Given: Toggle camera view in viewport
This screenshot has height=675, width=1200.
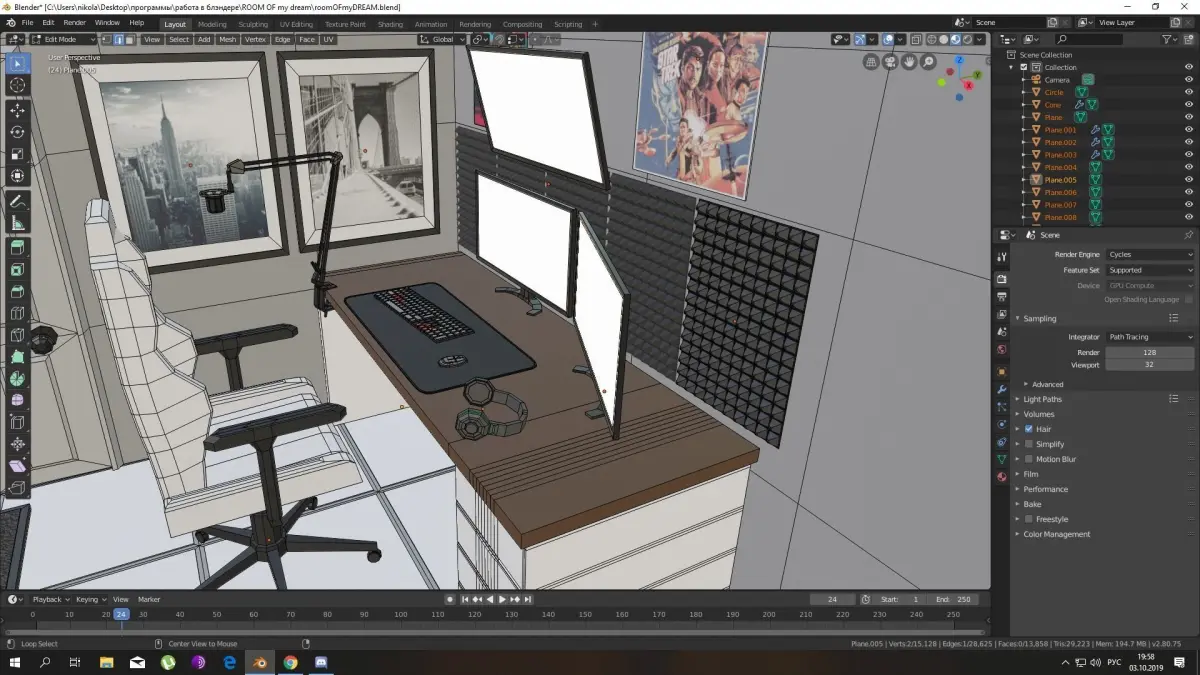Looking at the screenshot, I should (890, 61).
